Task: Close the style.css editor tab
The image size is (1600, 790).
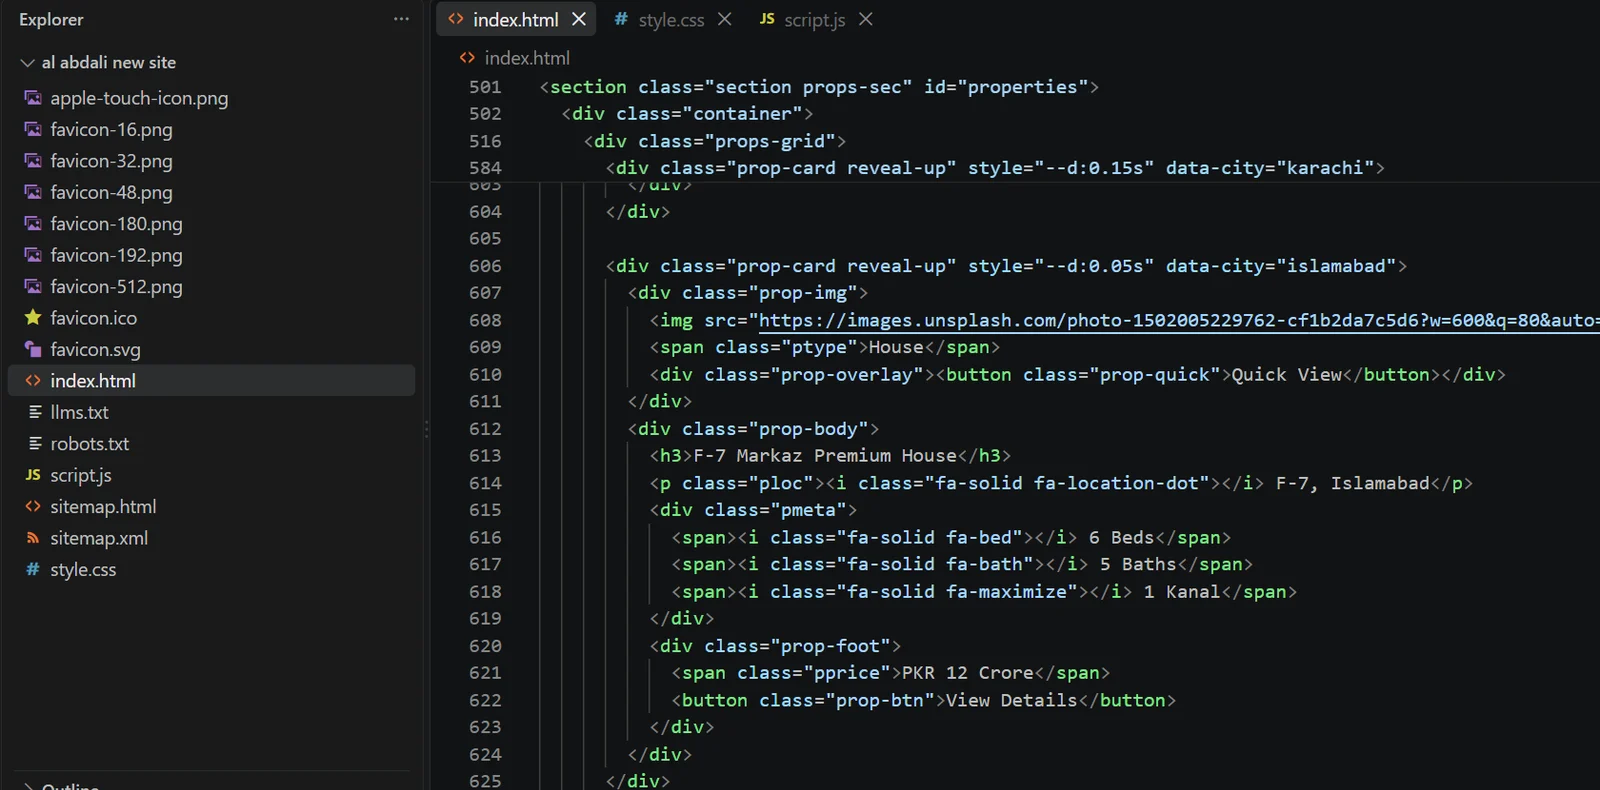Action: click(x=725, y=20)
